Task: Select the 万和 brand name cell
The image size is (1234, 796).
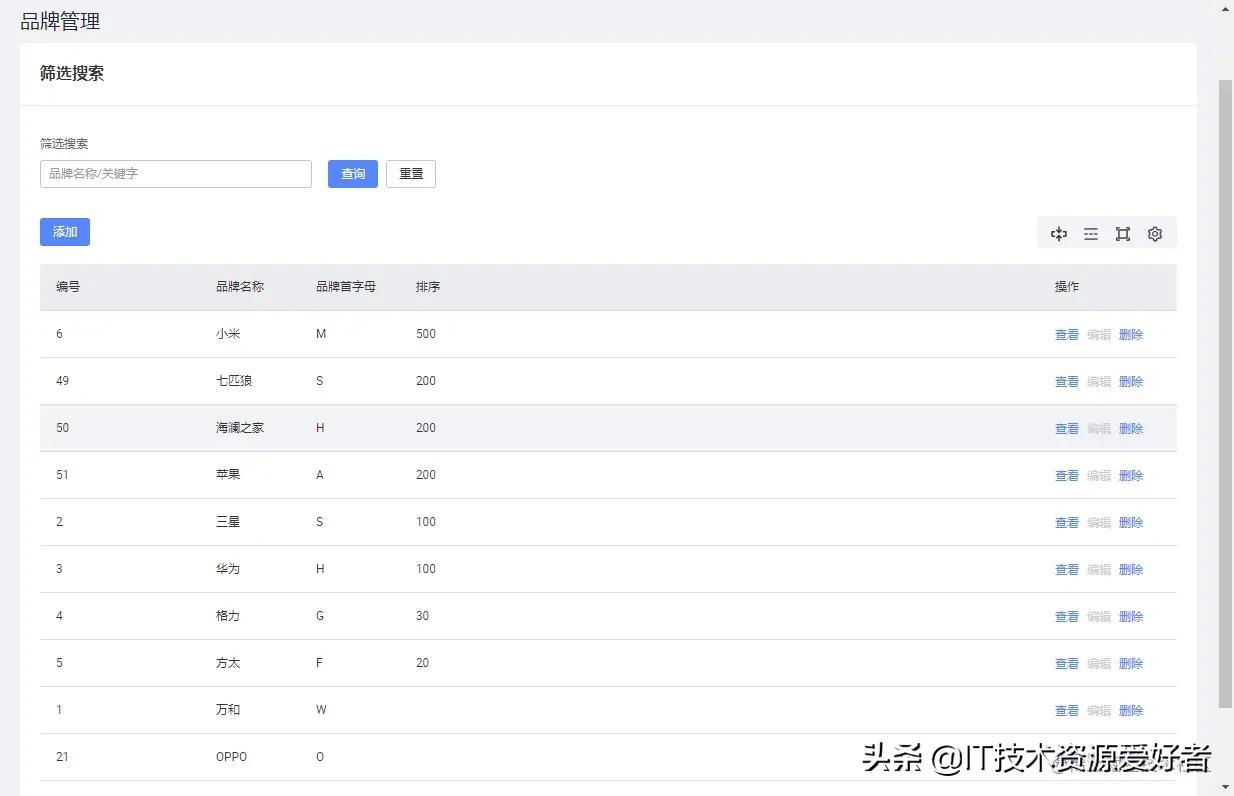Action: click(228, 710)
